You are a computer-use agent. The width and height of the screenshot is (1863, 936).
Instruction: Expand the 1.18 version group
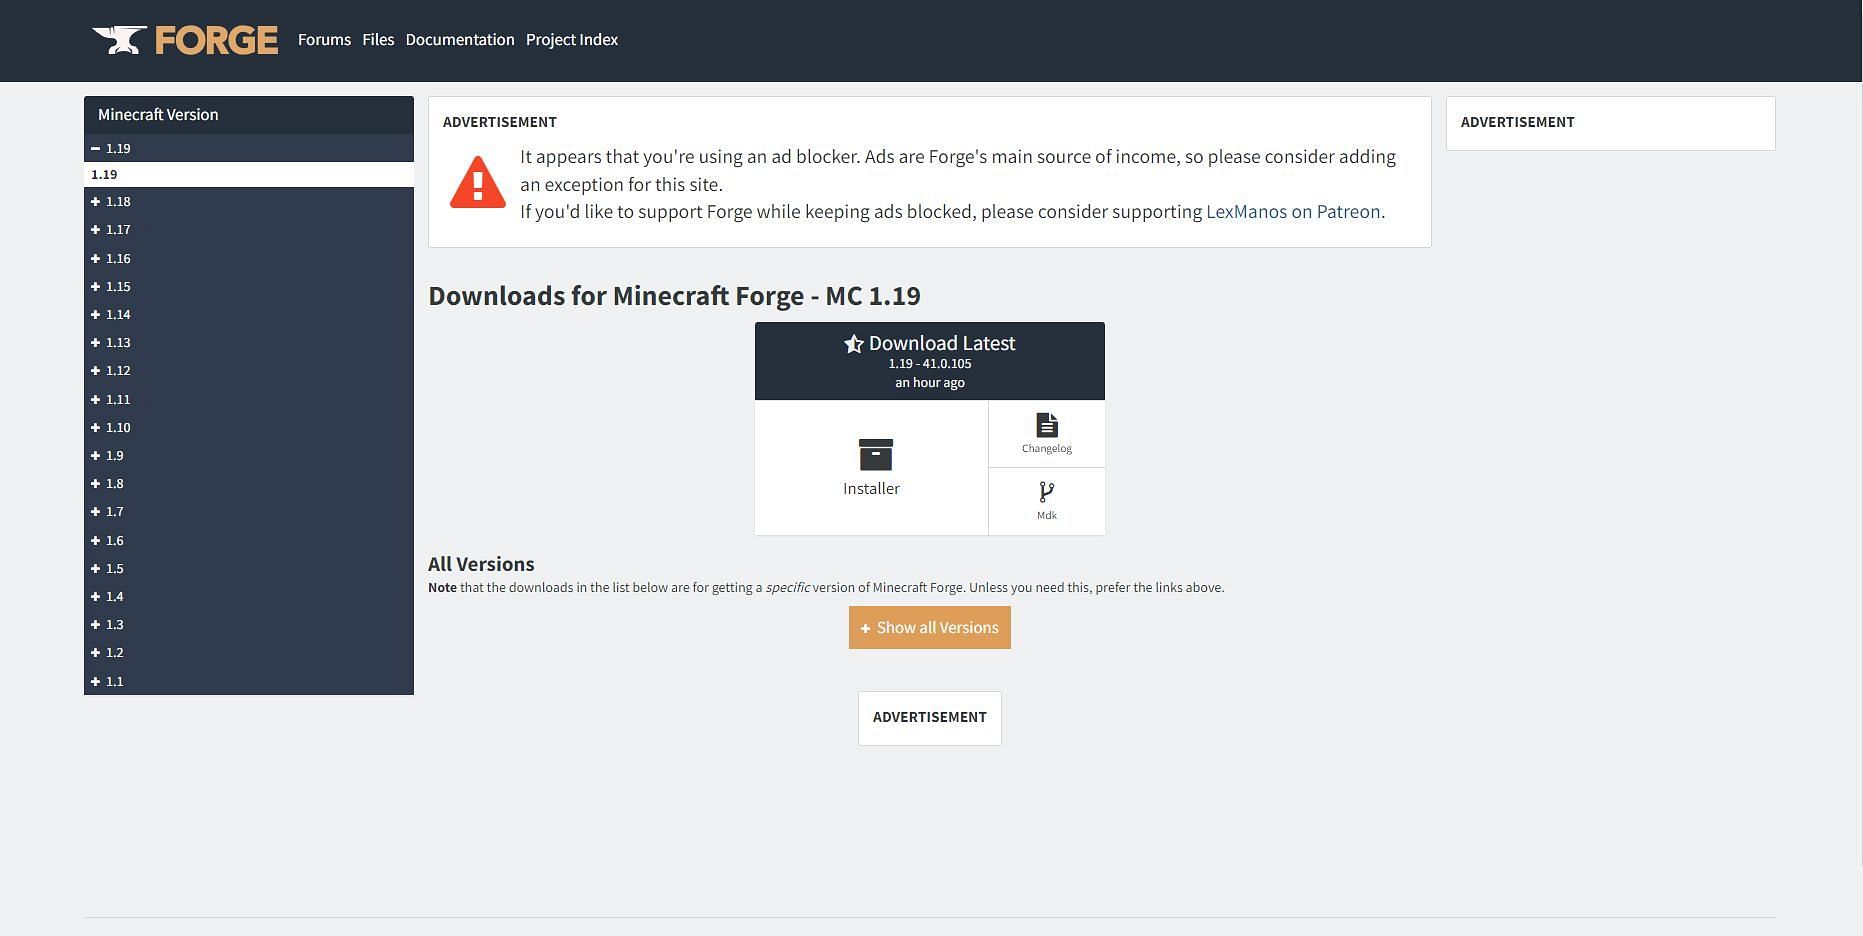(249, 201)
